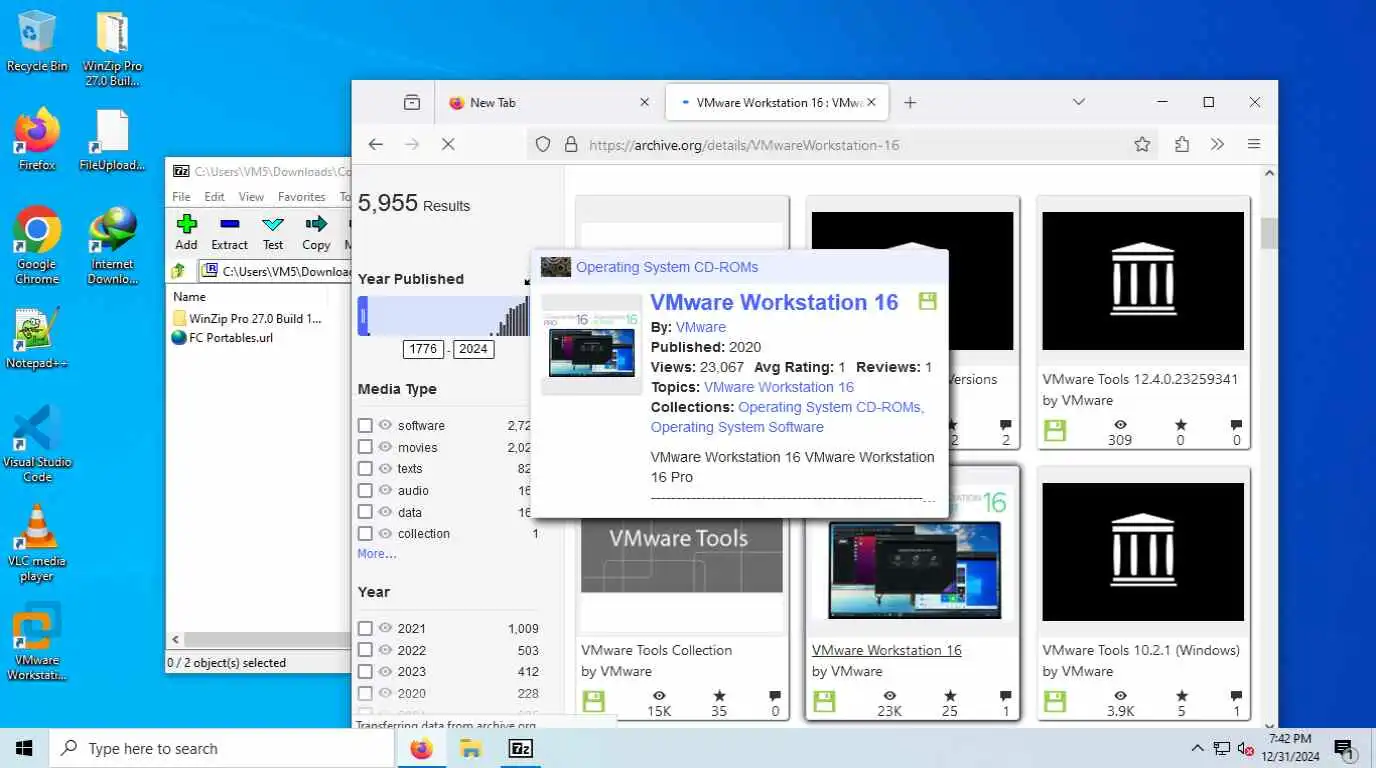Click the 7-Zip Copy button
This screenshot has width=1376, height=768.
point(316,232)
